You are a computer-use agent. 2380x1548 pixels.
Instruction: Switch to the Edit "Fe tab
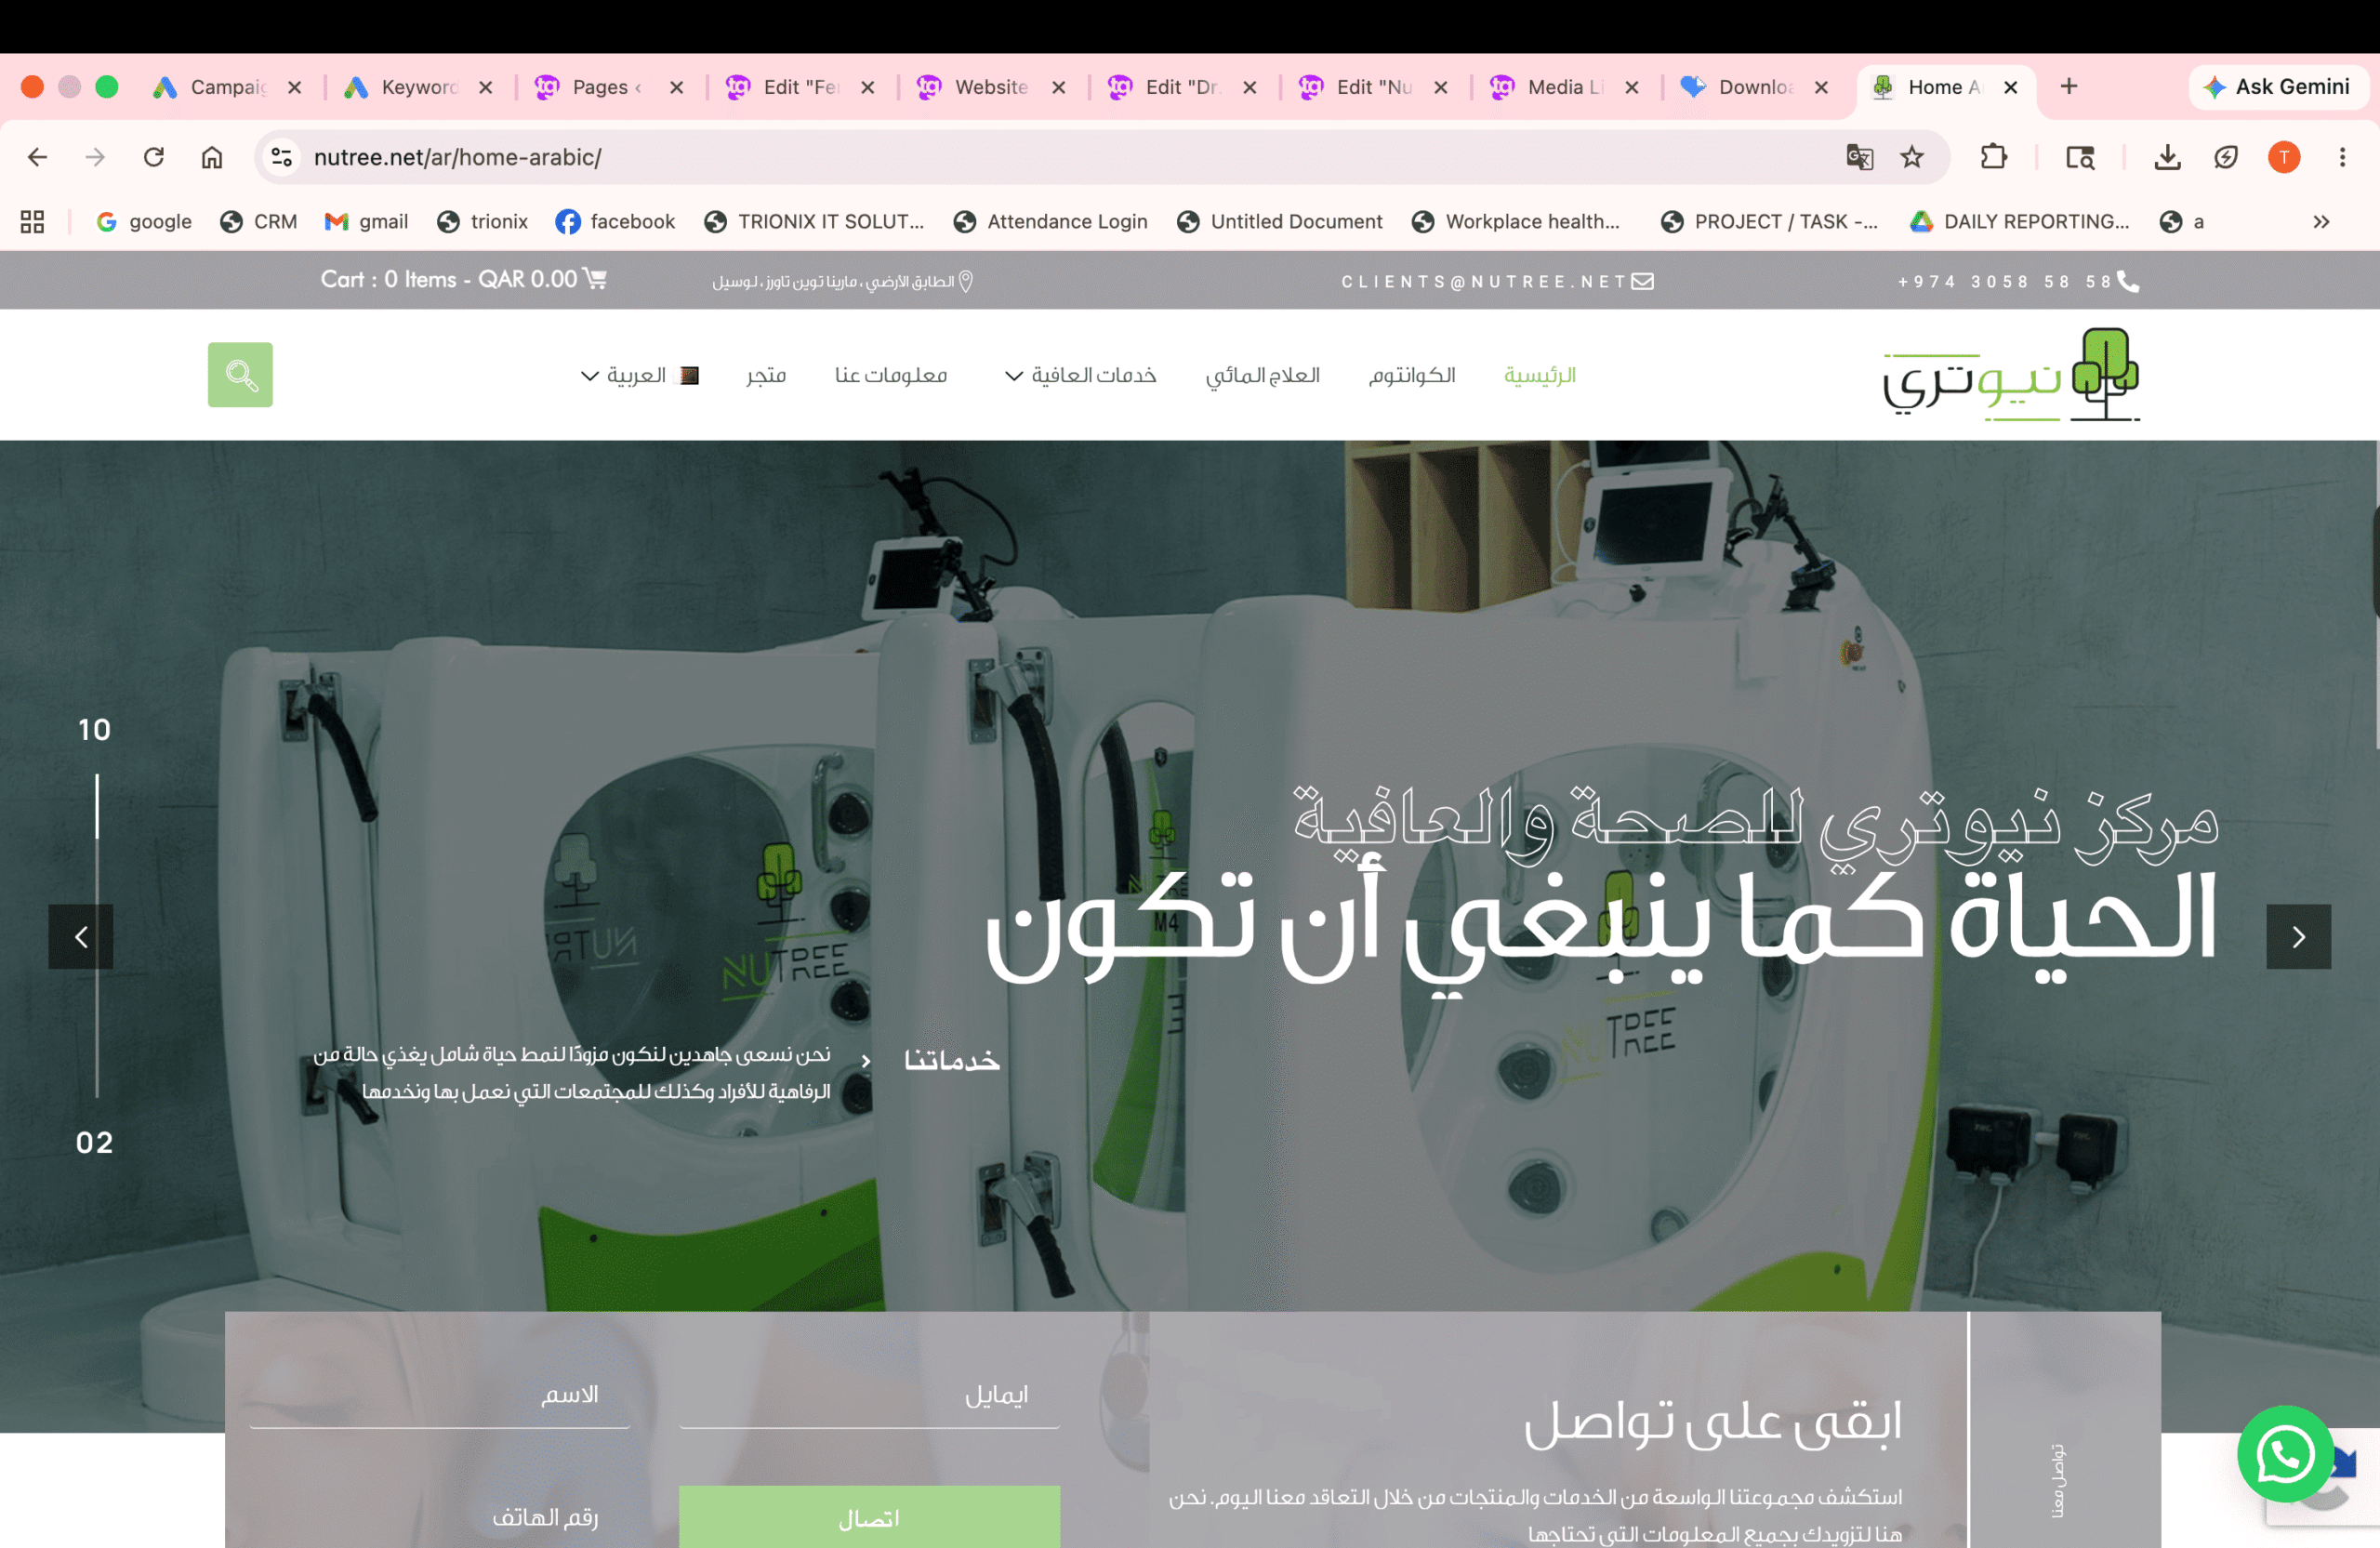[x=800, y=87]
